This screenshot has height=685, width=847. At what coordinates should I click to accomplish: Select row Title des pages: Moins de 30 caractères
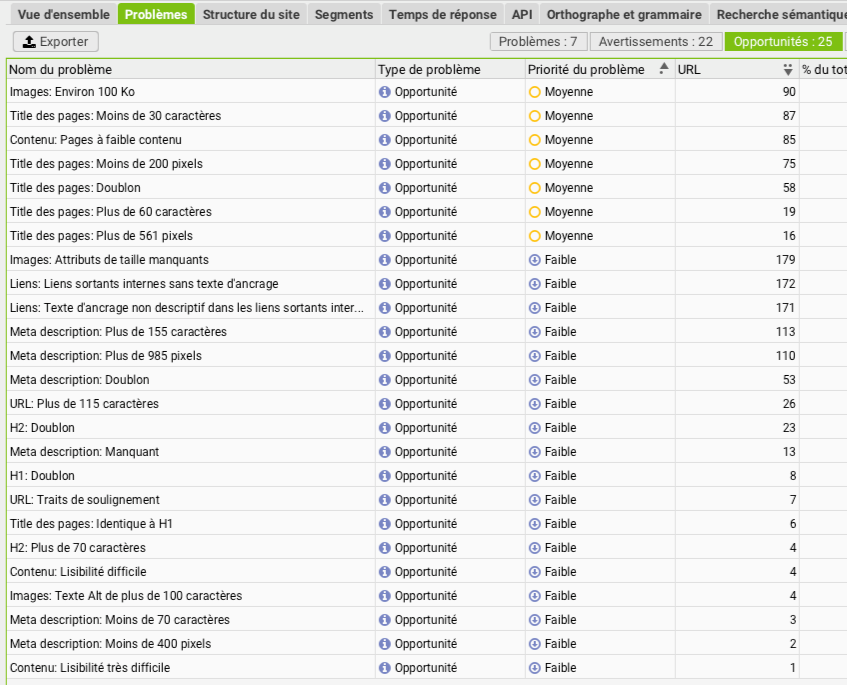point(427,116)
